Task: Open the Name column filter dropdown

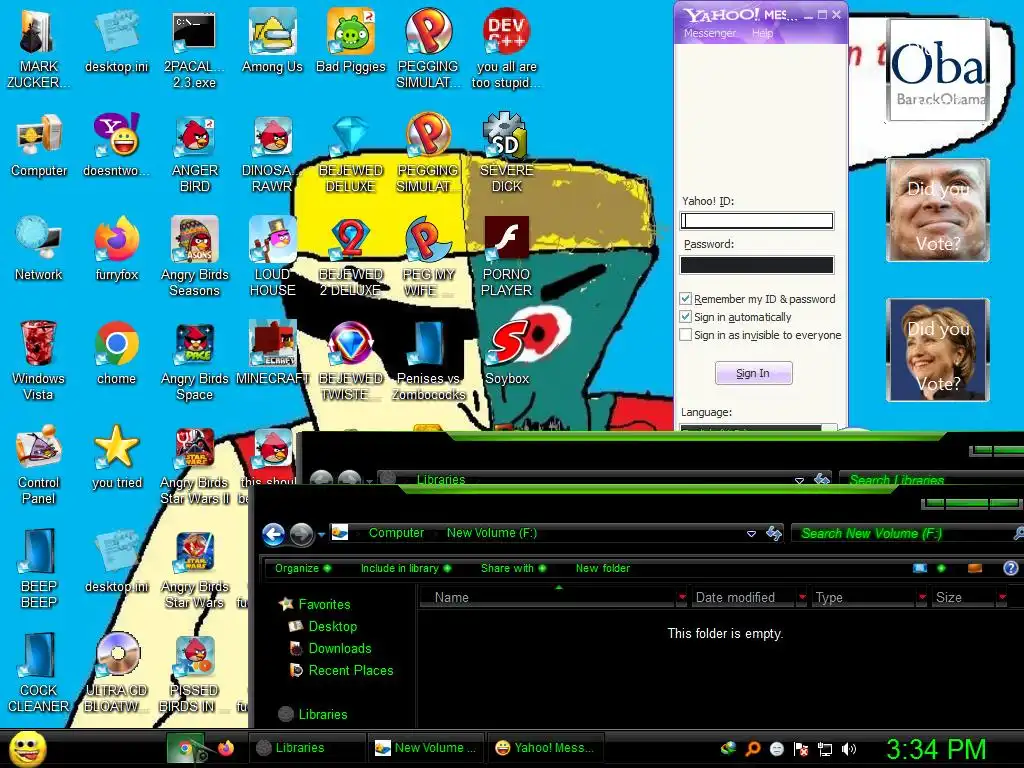Action: [x=682, y=597]
